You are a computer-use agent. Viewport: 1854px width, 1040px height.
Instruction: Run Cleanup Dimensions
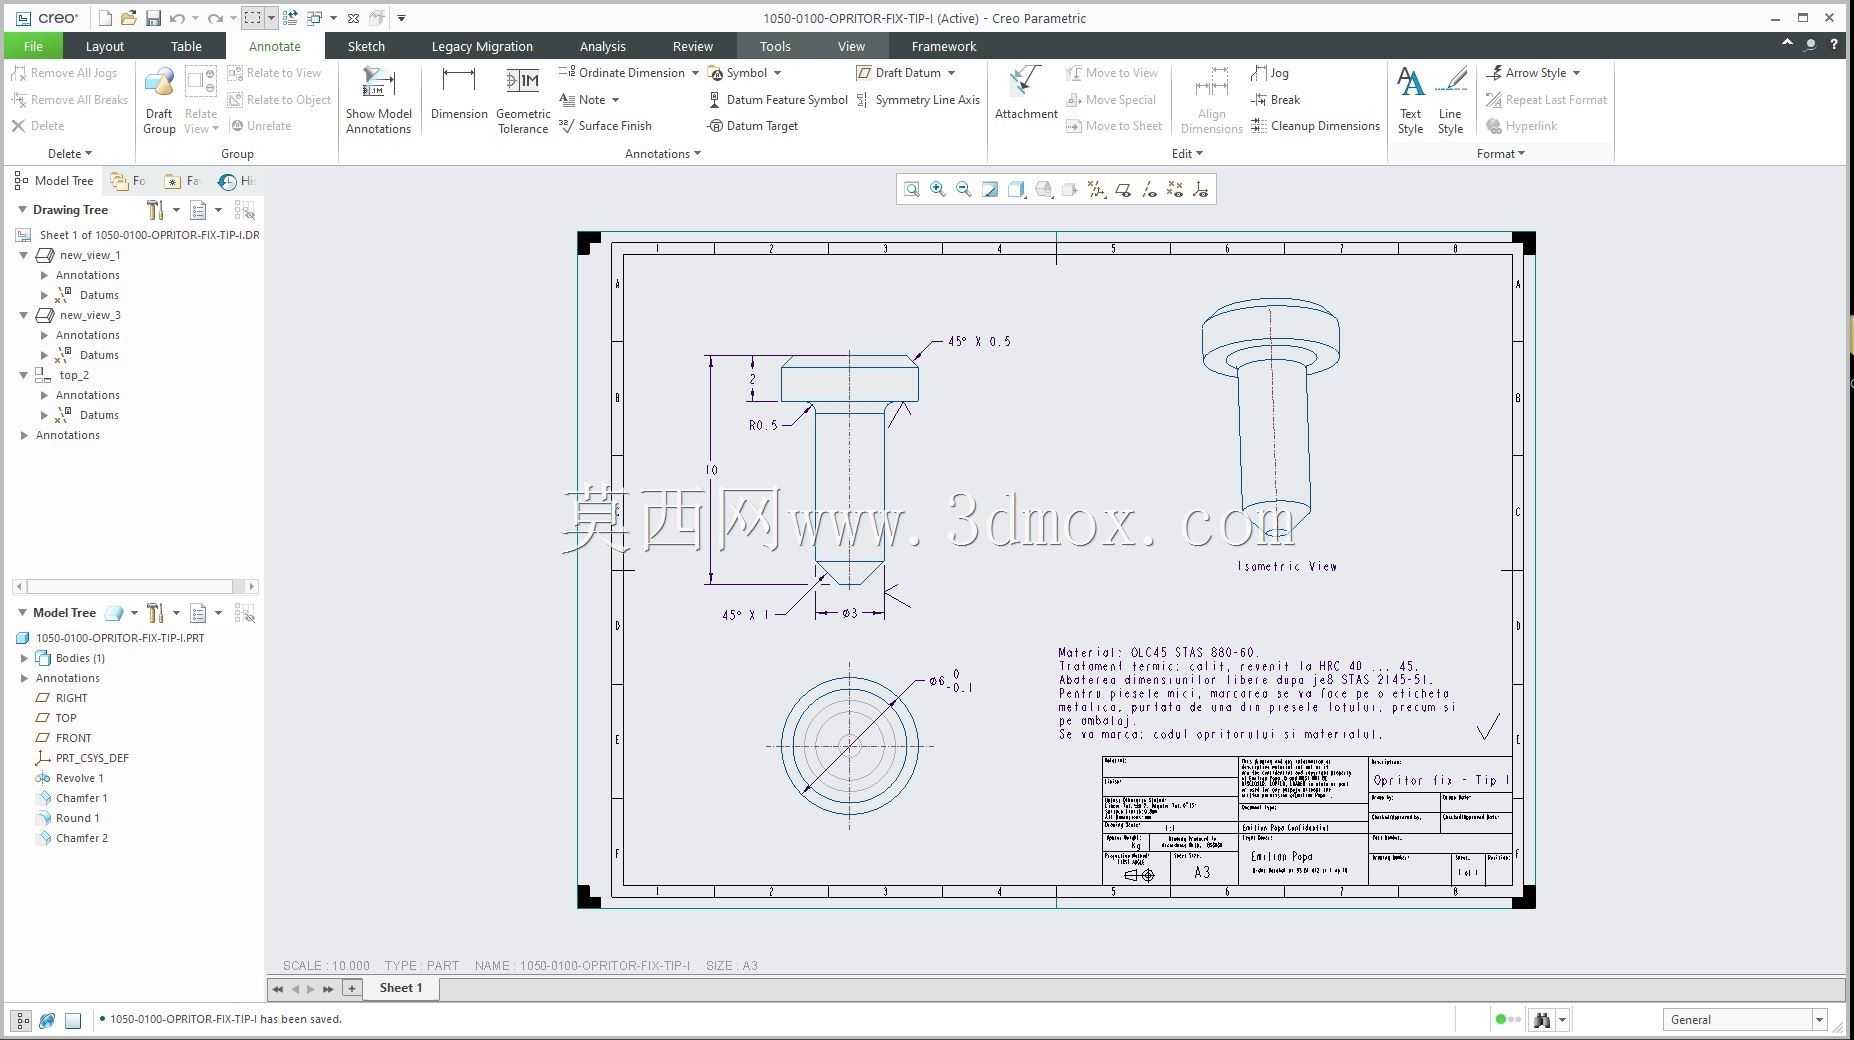point(1315,126)
